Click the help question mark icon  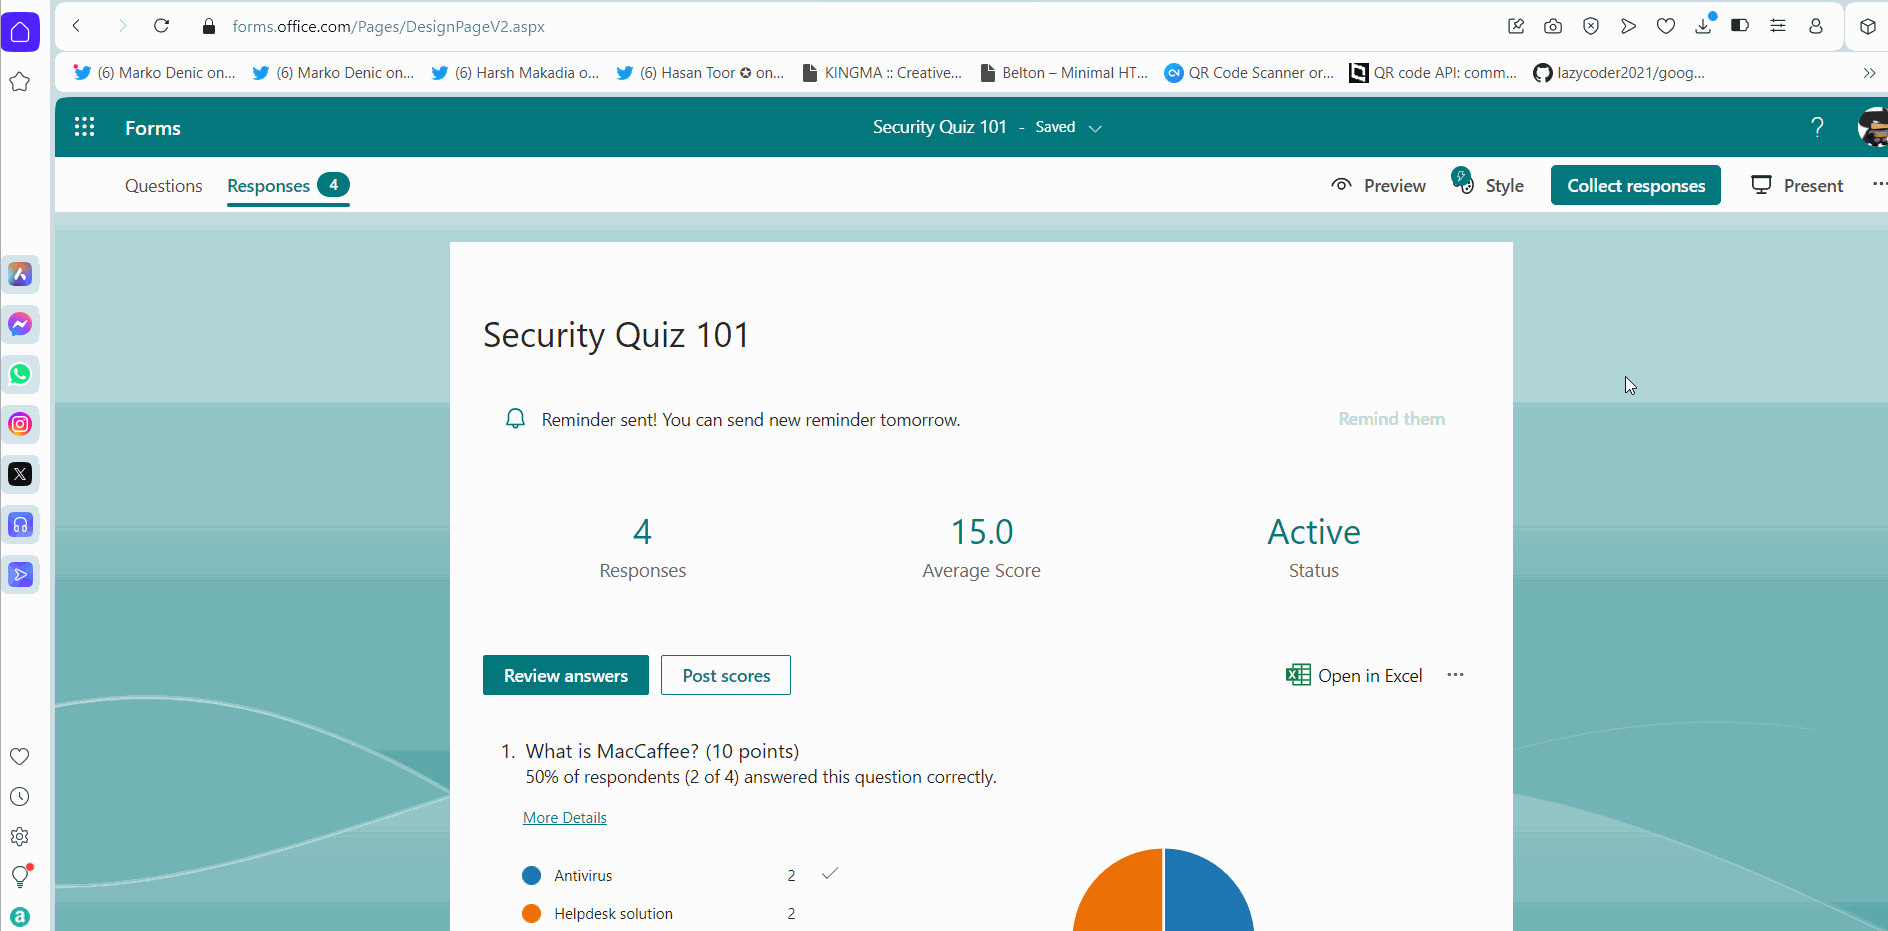pos(1817,127)
